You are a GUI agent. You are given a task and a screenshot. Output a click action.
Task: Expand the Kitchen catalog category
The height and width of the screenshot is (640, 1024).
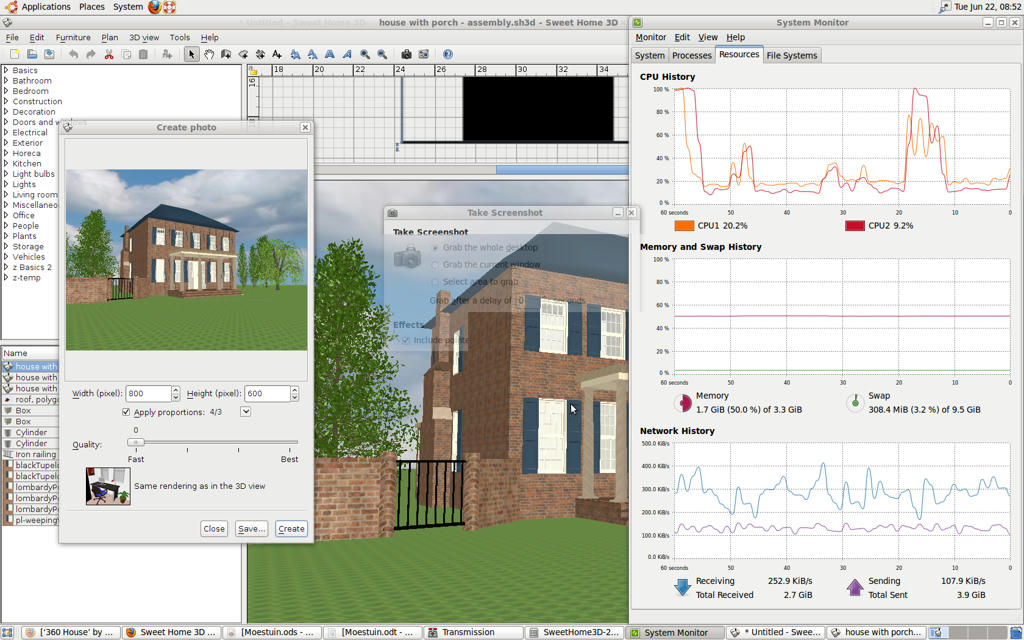pyautogui.click(x=6, y=163)
